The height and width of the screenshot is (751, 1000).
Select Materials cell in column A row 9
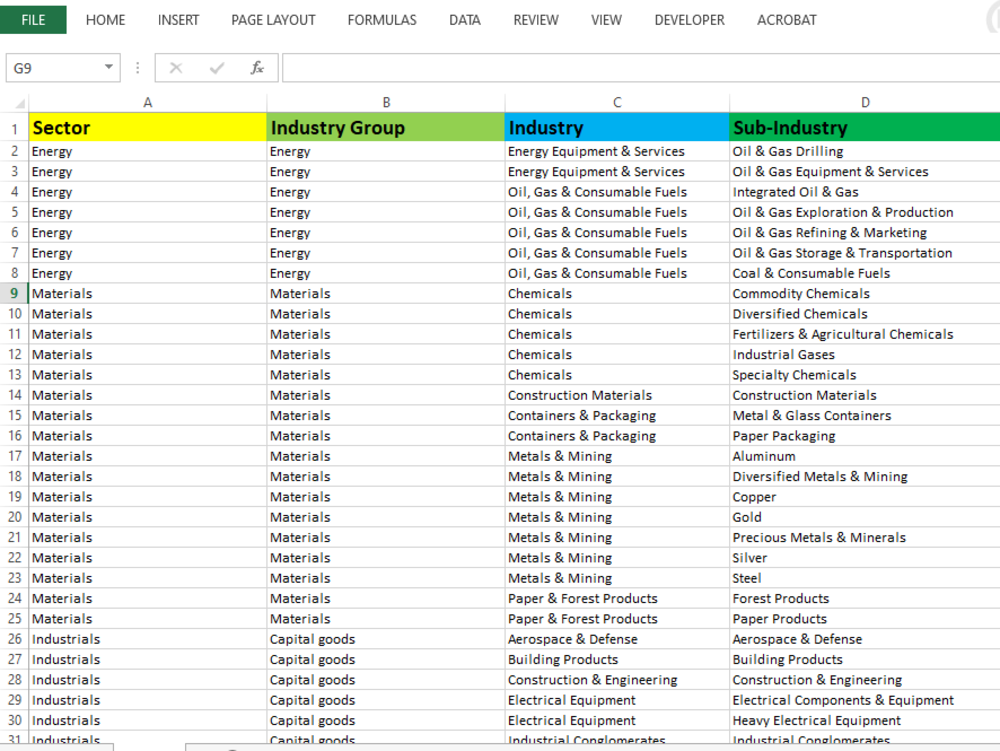pos(147,293)
